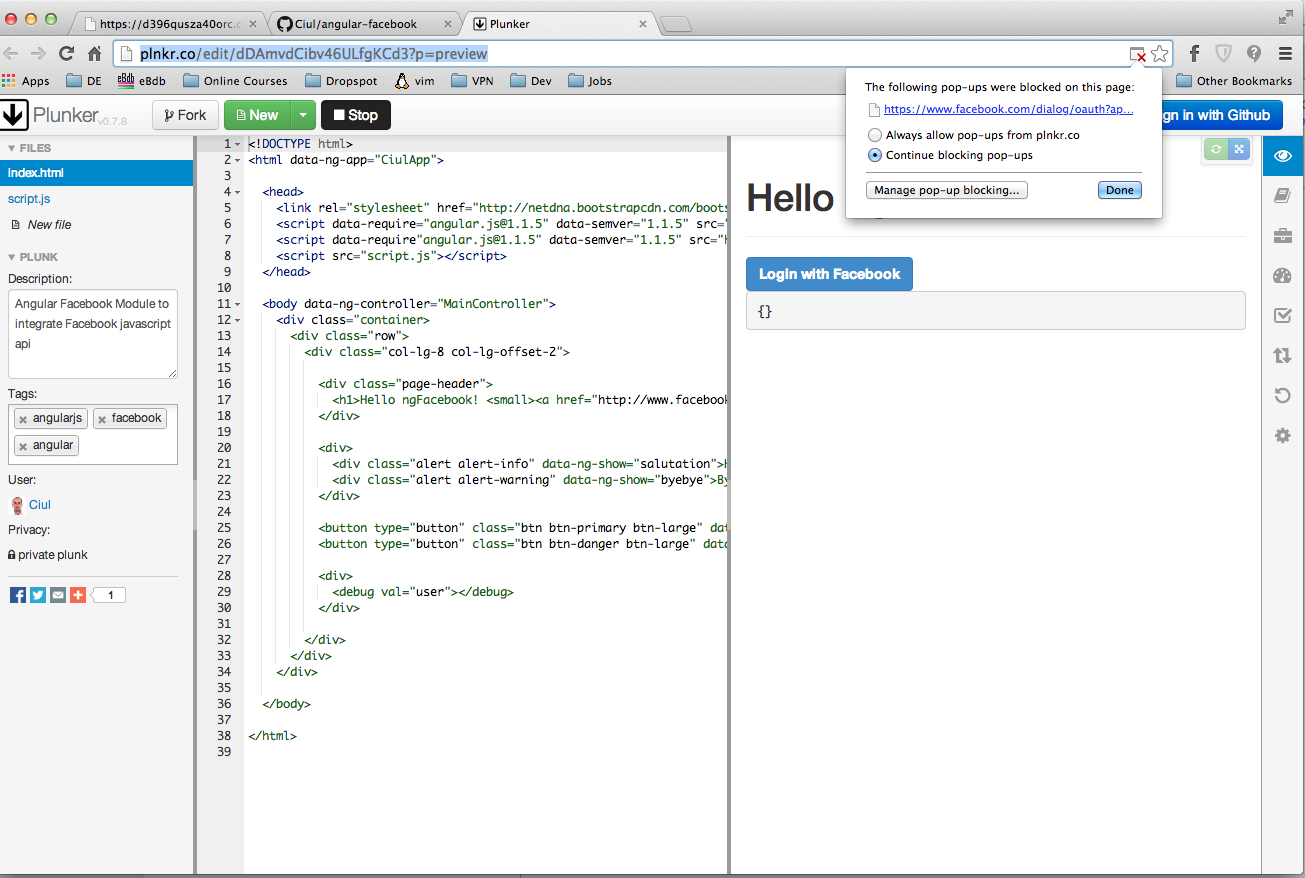Open the Jobs bookmarks folder
Viewport: 1305px width, 878px height.
(x=589, y=81)
